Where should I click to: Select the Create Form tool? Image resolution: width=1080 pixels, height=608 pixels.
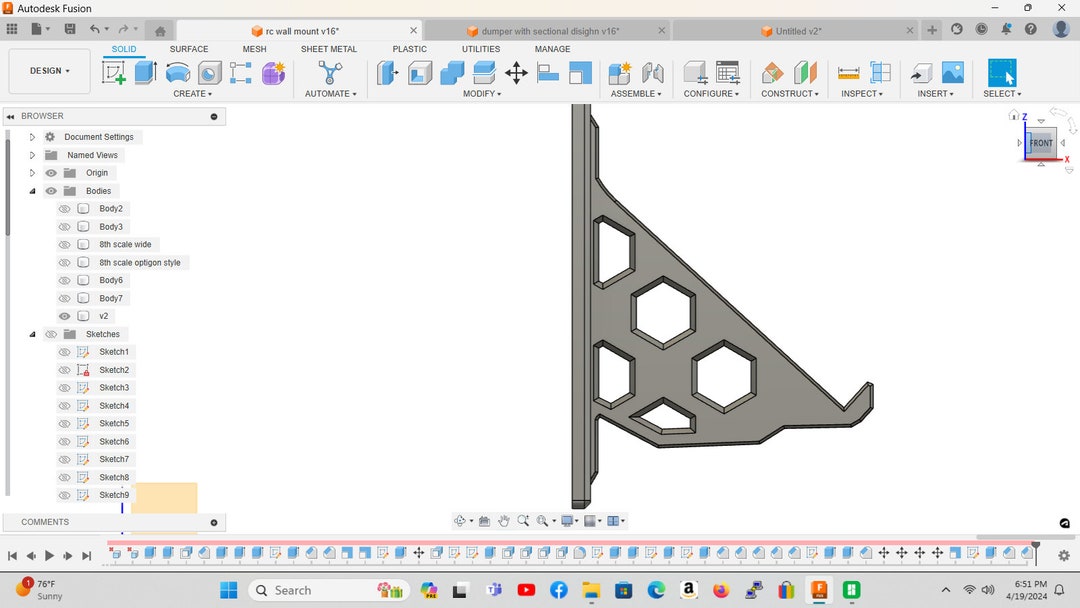point(273,72)
